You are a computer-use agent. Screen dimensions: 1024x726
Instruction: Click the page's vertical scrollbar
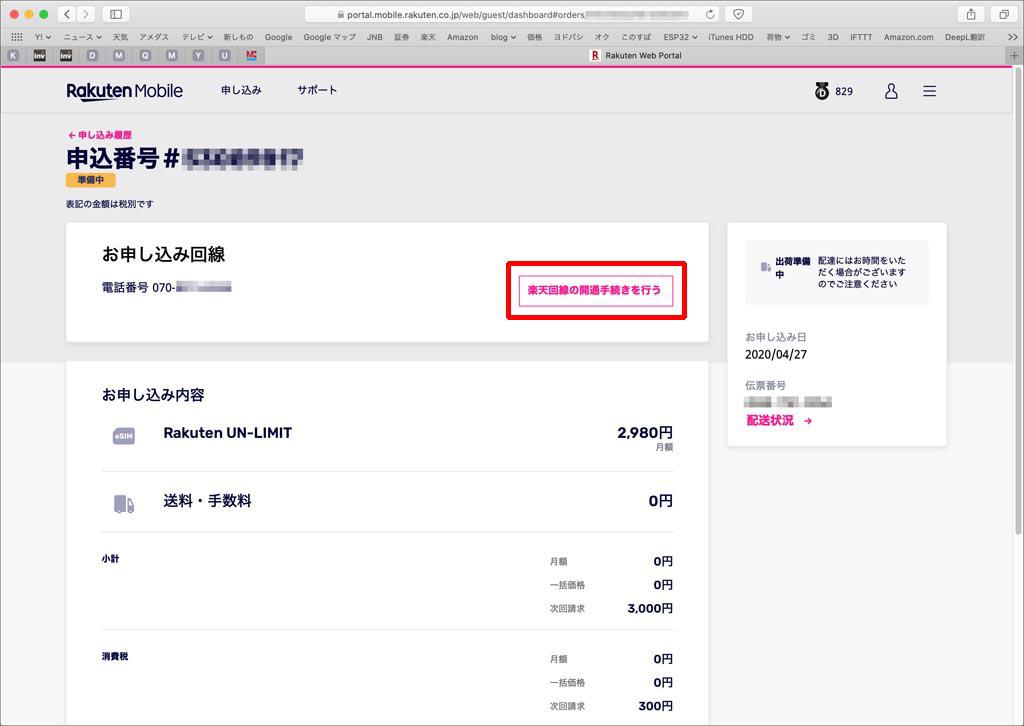click(x=1019, y=300)
